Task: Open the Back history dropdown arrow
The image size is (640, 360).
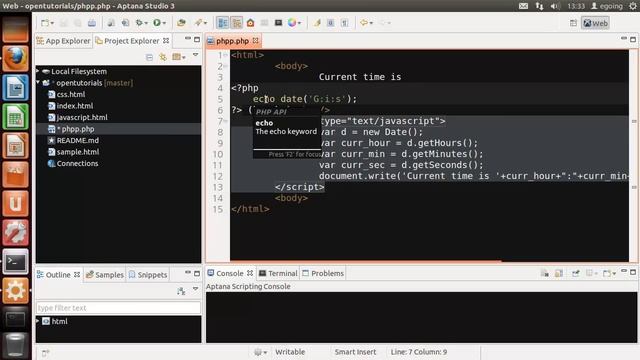Action: pos(371,23)
